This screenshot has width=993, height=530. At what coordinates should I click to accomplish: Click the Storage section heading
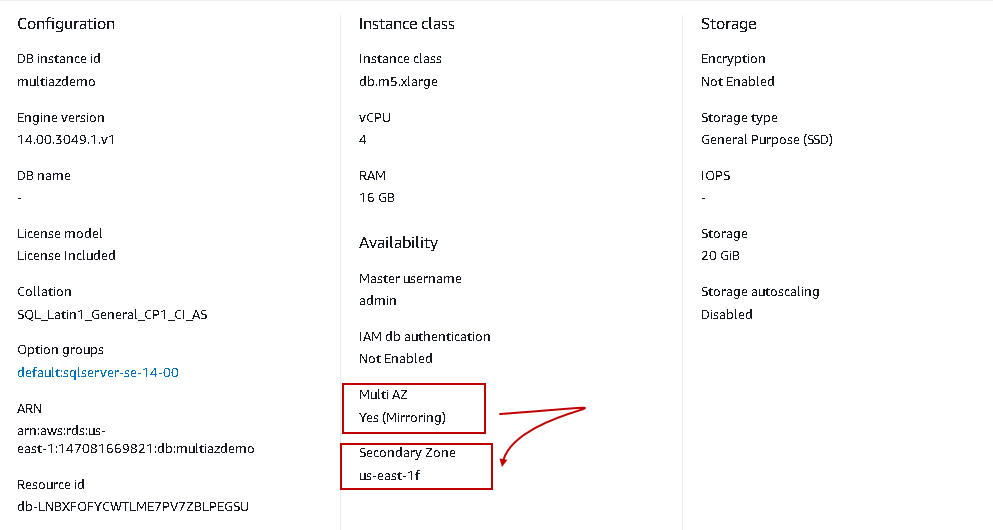[x=728, y=23]
